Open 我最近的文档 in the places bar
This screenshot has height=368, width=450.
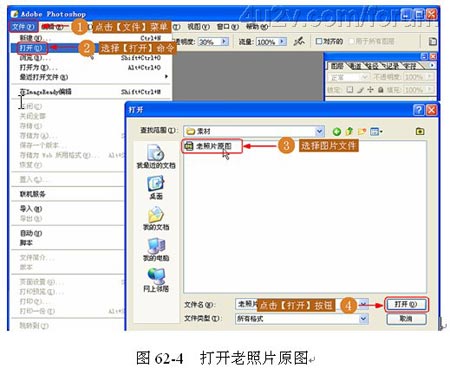pos(156,156)
